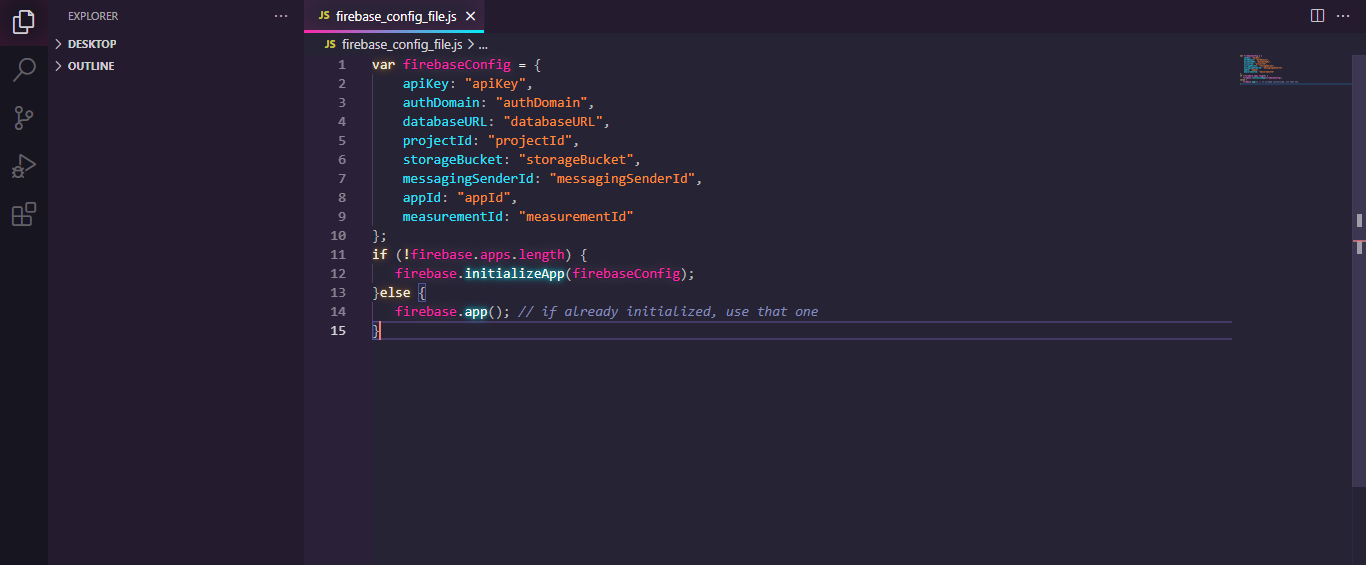Image resolution: width=1366 pixels, height=565 pixels.
Task: Close the firebase_config_file.js tab
Action: point(470,16)
